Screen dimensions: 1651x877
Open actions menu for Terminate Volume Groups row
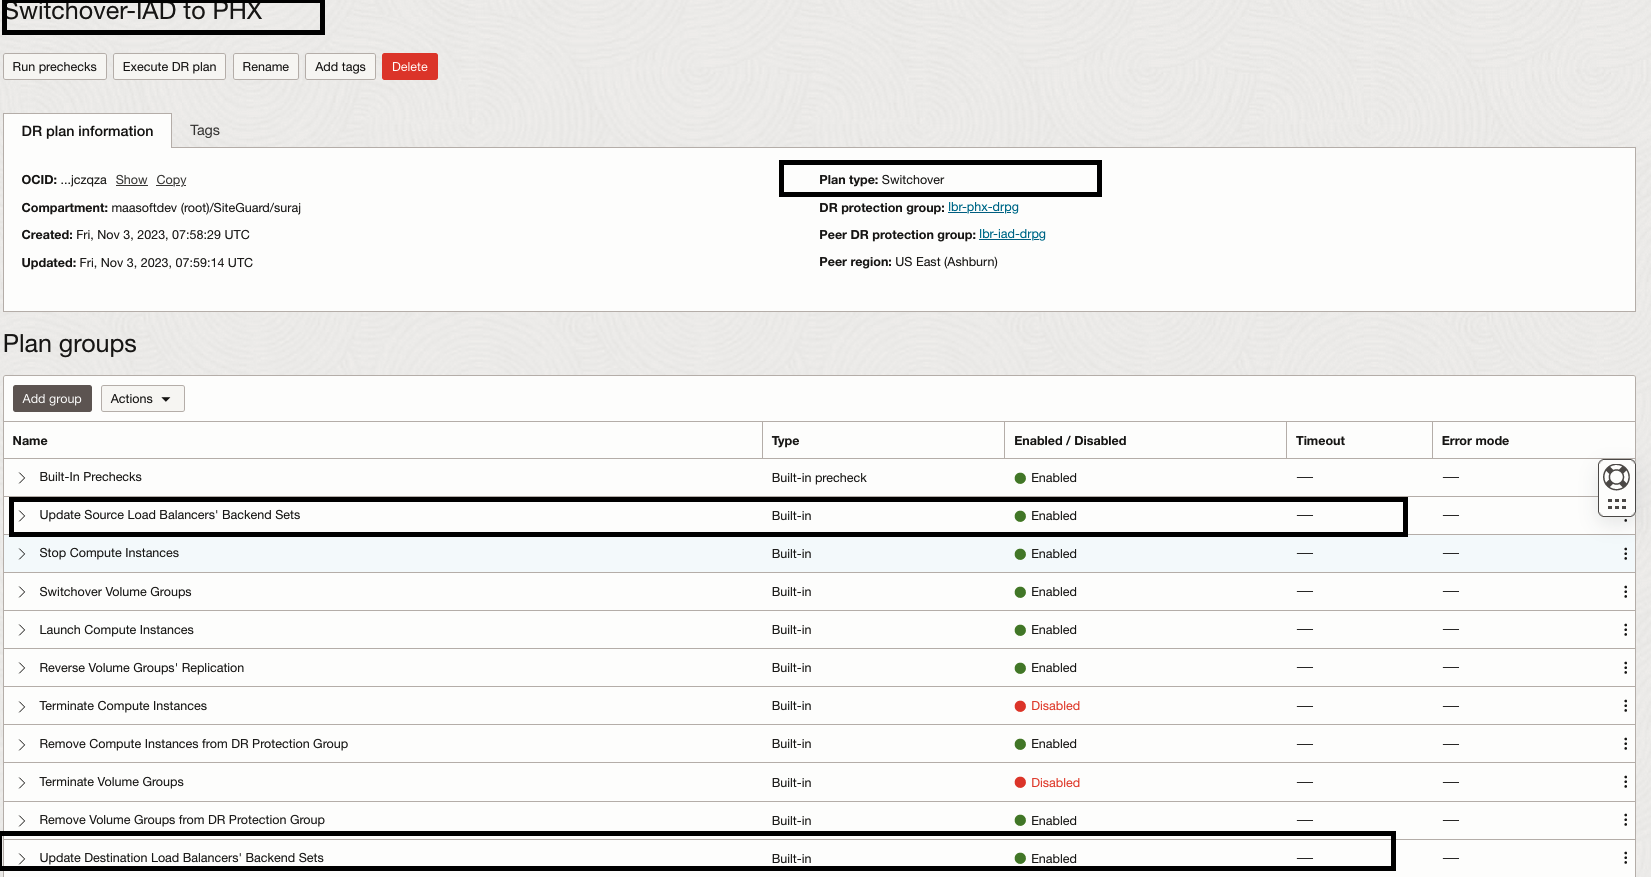[1625, 782]
